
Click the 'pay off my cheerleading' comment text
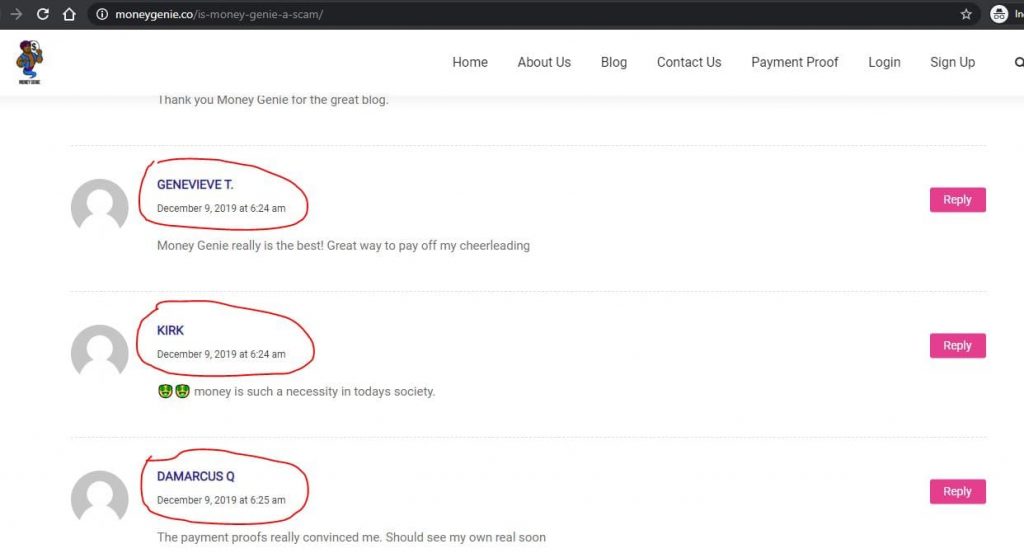tap(343, 246)
